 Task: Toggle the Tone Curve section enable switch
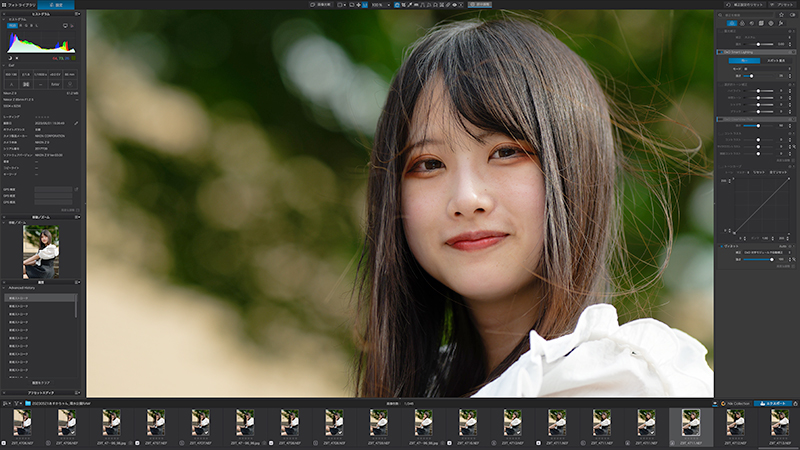721,167
